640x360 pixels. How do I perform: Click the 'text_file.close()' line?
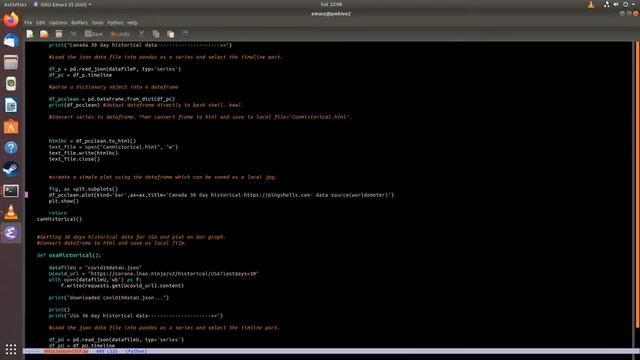74,159
